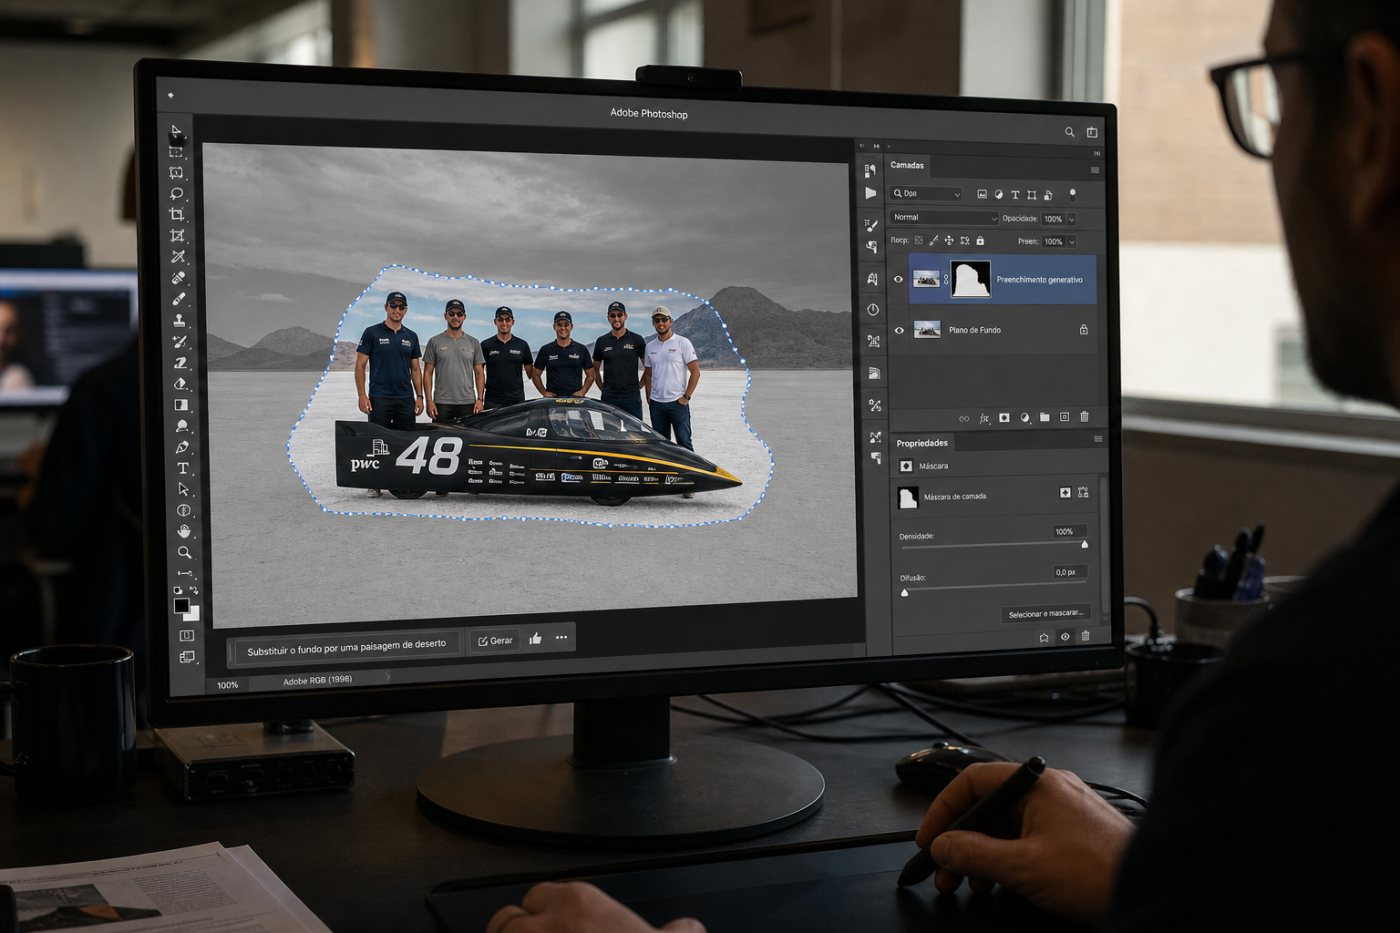Select the Gradient tool
The image size is (1400, 933).
click(181, 405)
